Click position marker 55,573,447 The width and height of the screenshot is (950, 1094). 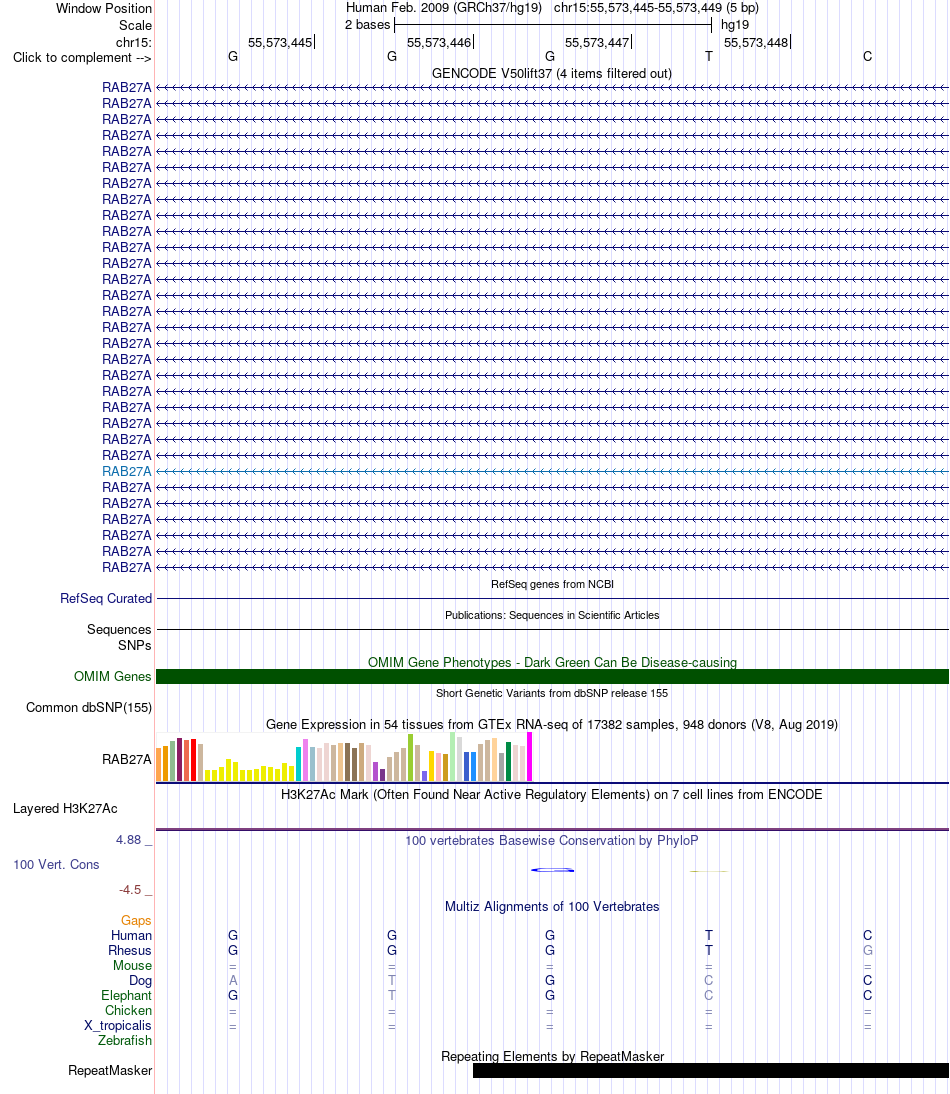598,43
